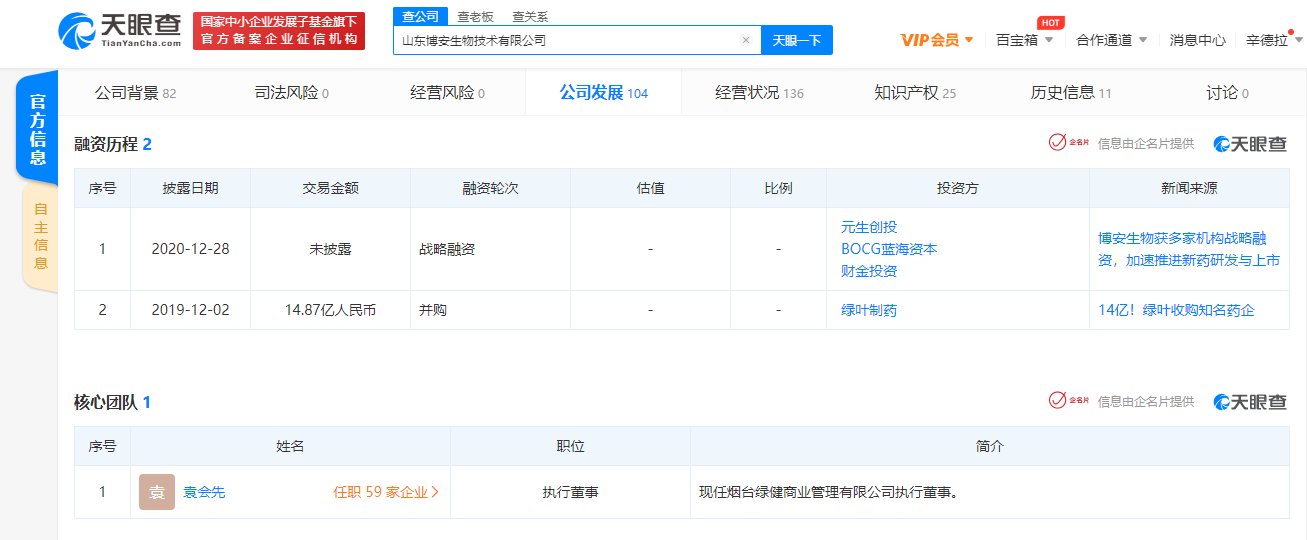The width and height of the screenshot is (1307, 540).
Task: Click enterprise card icon in 核心团队 header
Action: (x=1068, y=401)
